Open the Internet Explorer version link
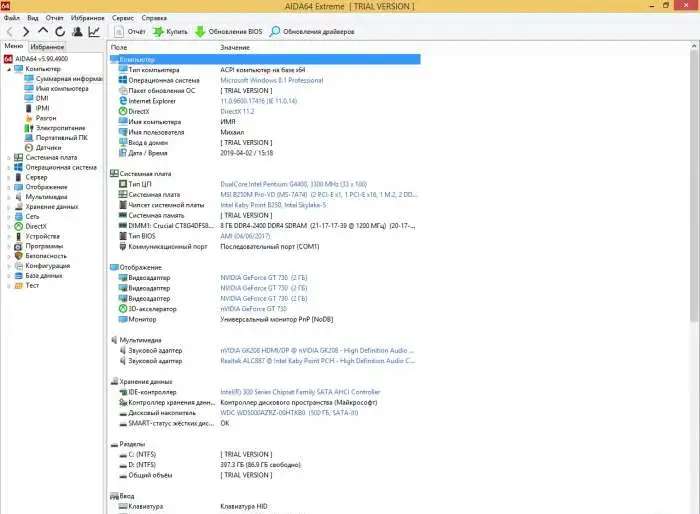 [x=258, y=101]
